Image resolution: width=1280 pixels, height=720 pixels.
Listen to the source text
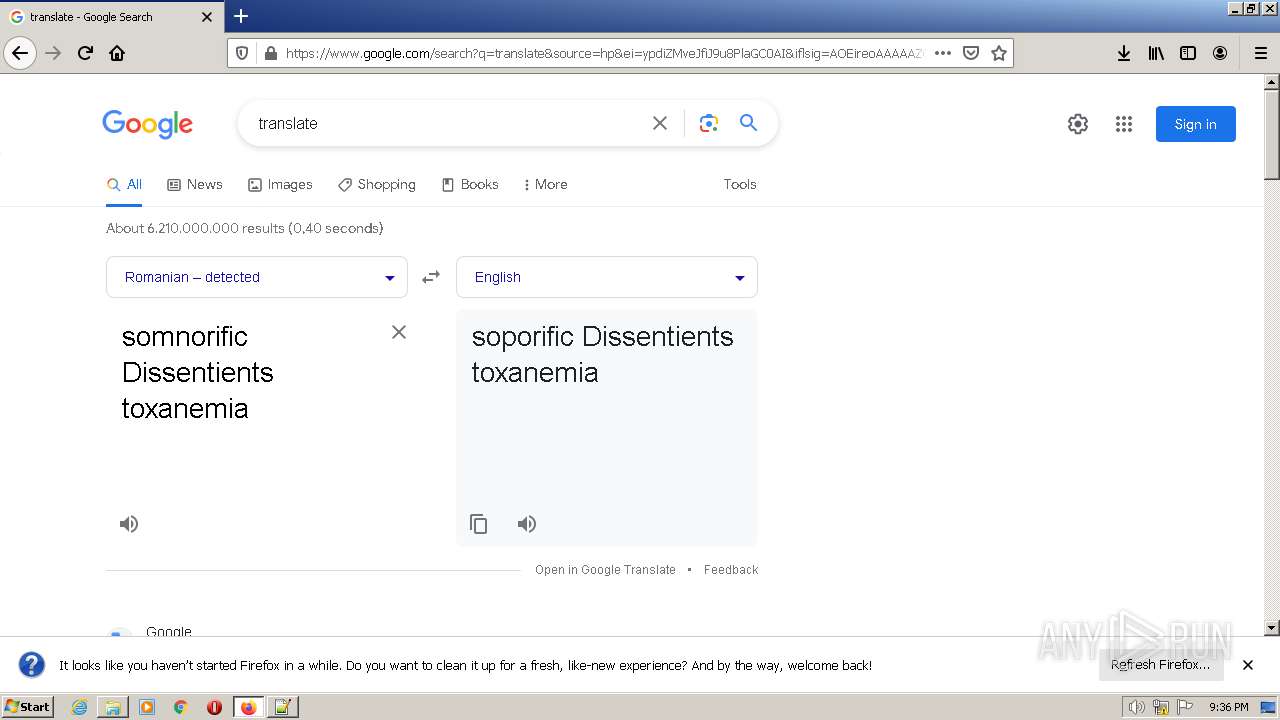point(129,524)
